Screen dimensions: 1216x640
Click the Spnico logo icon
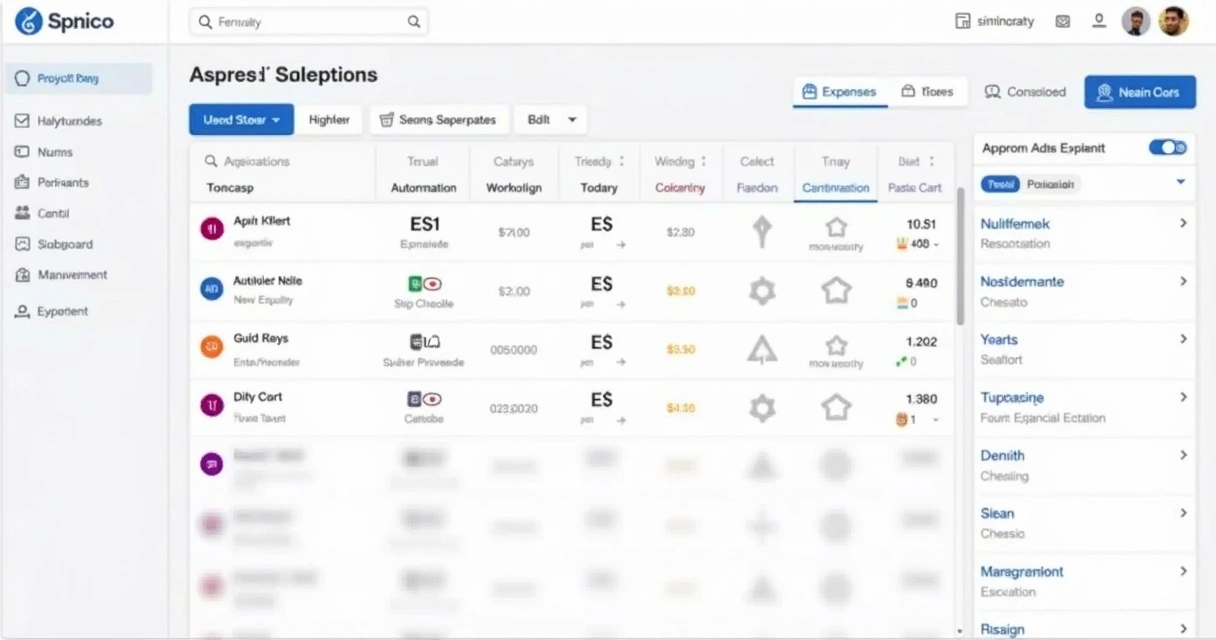point(28,21)
